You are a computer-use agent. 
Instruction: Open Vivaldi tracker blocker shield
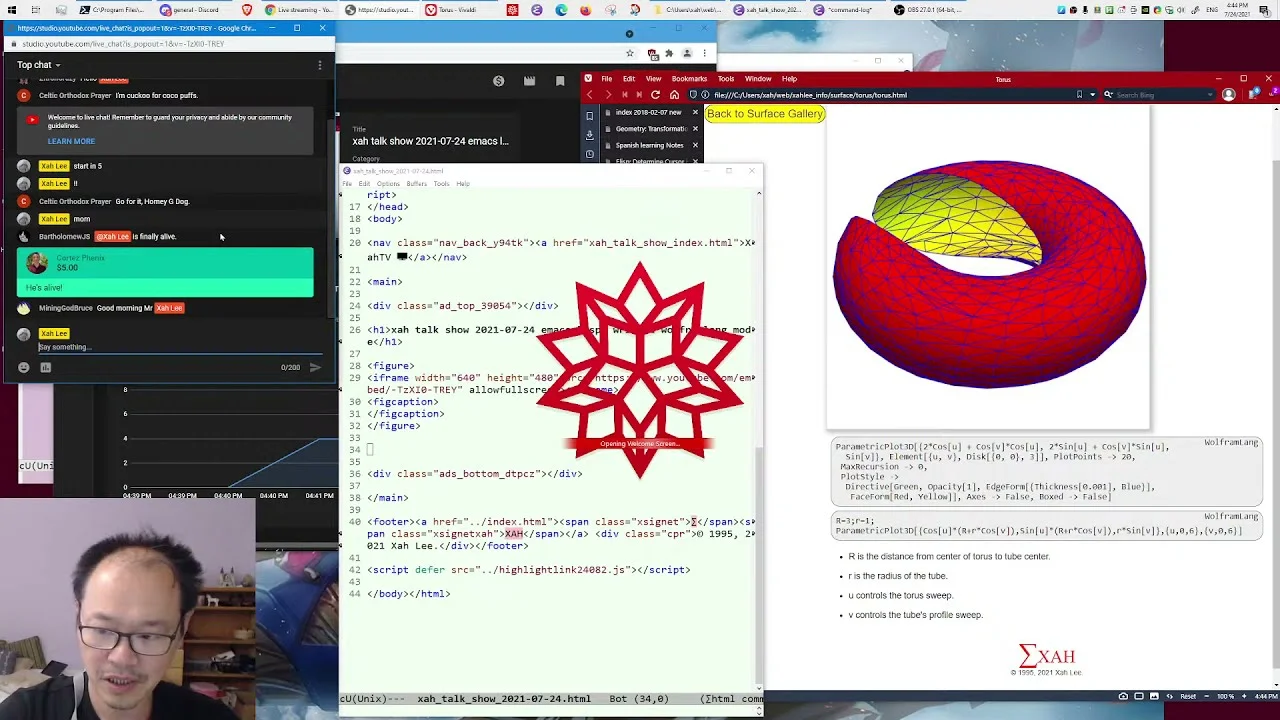click(x=692, y=95)
